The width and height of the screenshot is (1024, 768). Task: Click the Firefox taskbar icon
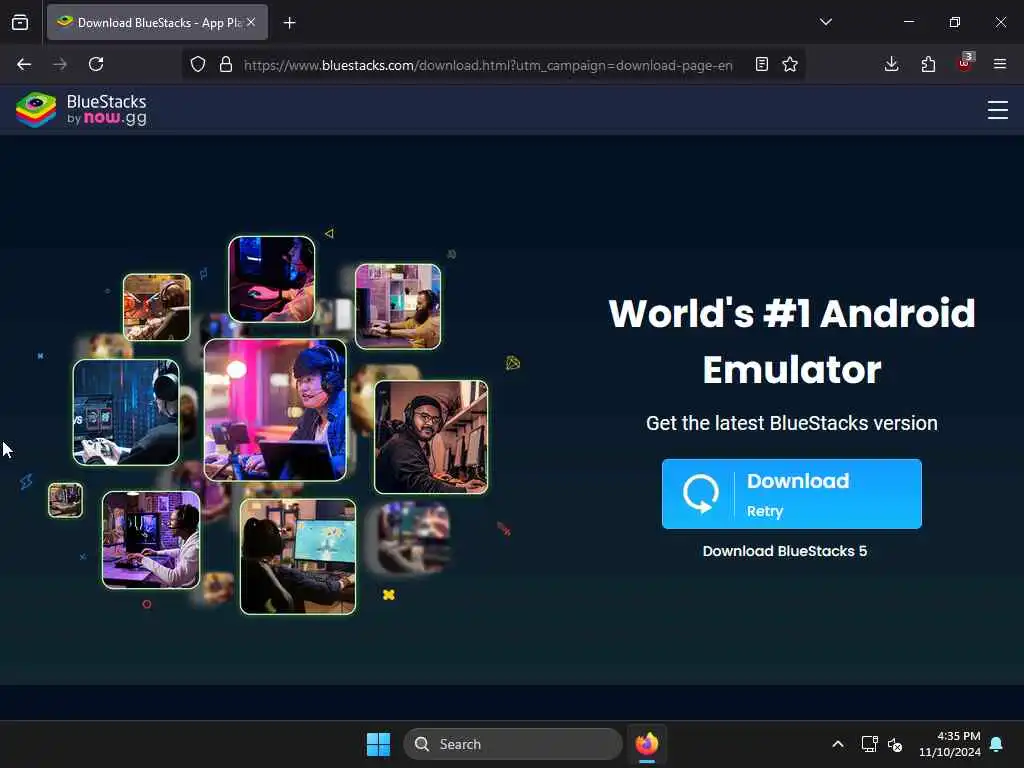click(647, 744)
